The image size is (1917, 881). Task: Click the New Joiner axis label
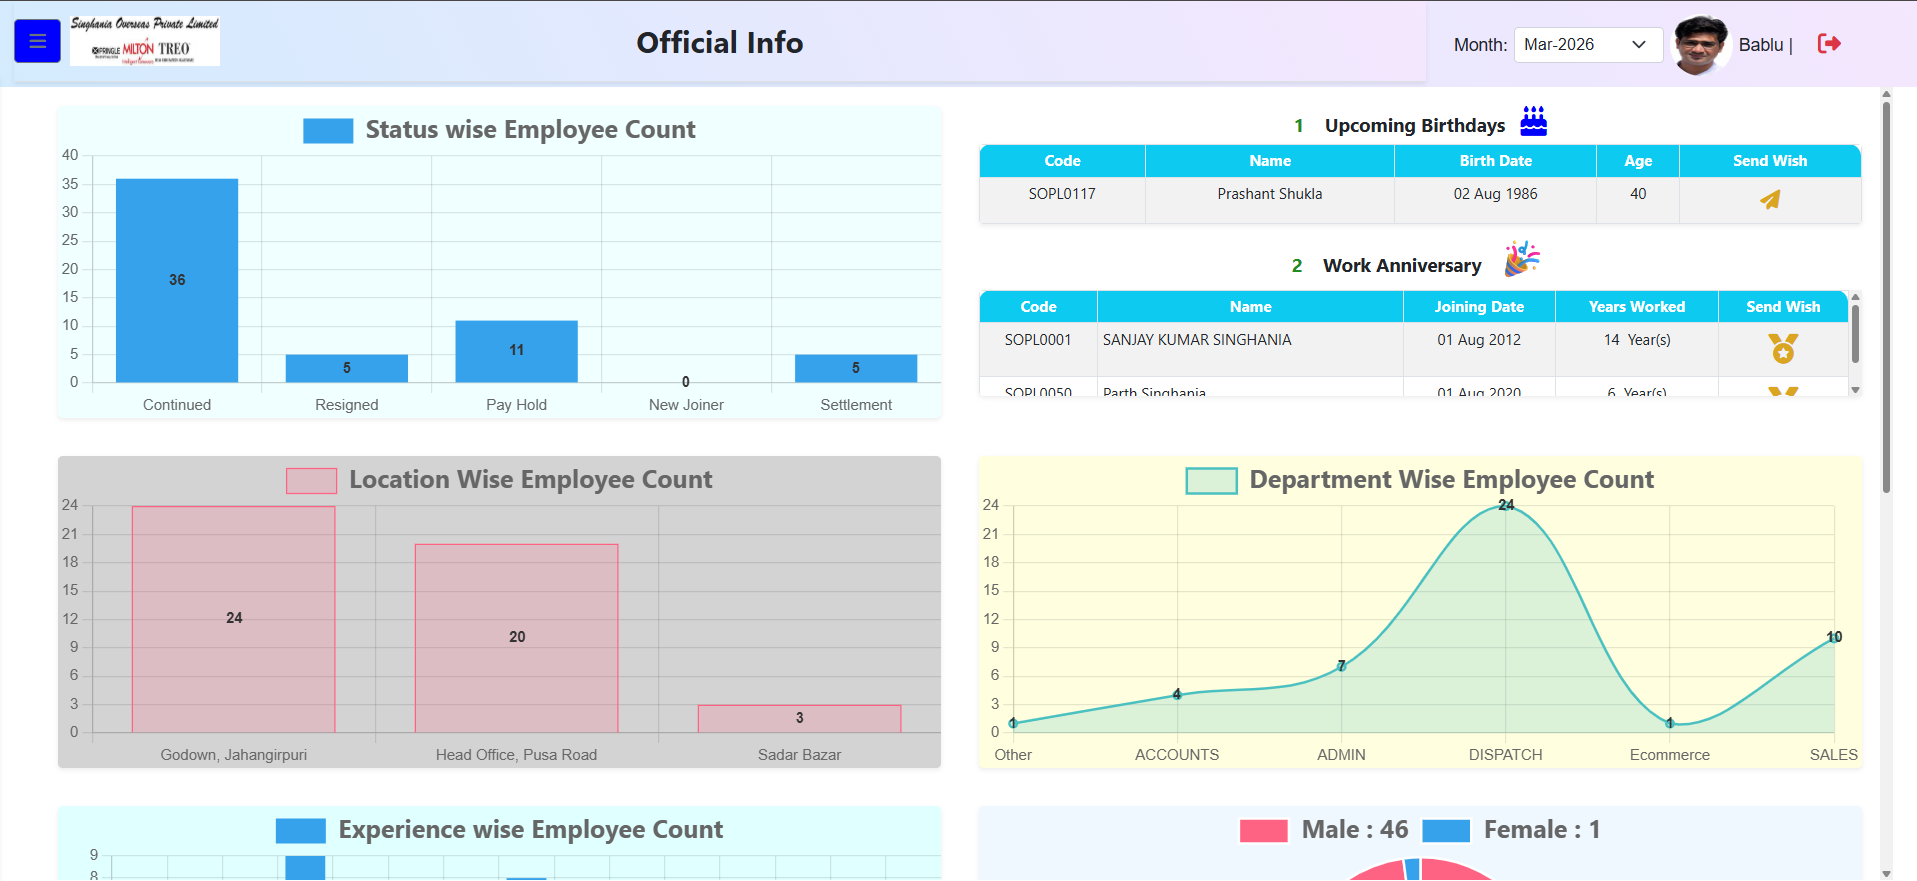pos(686,405)
